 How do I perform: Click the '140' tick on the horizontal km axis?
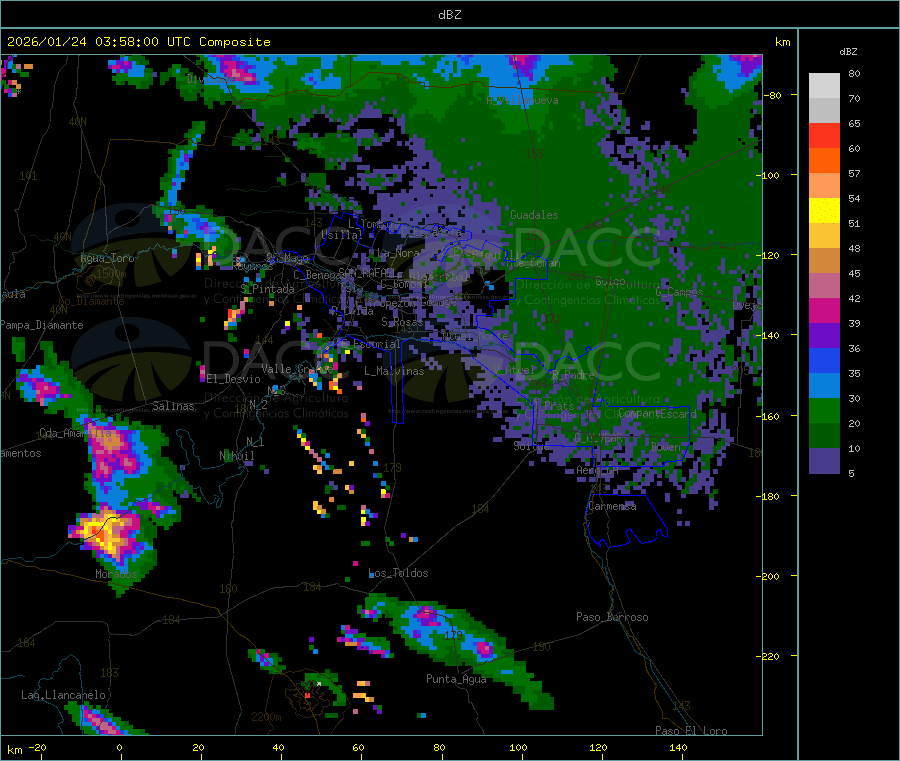pos(678,747)
